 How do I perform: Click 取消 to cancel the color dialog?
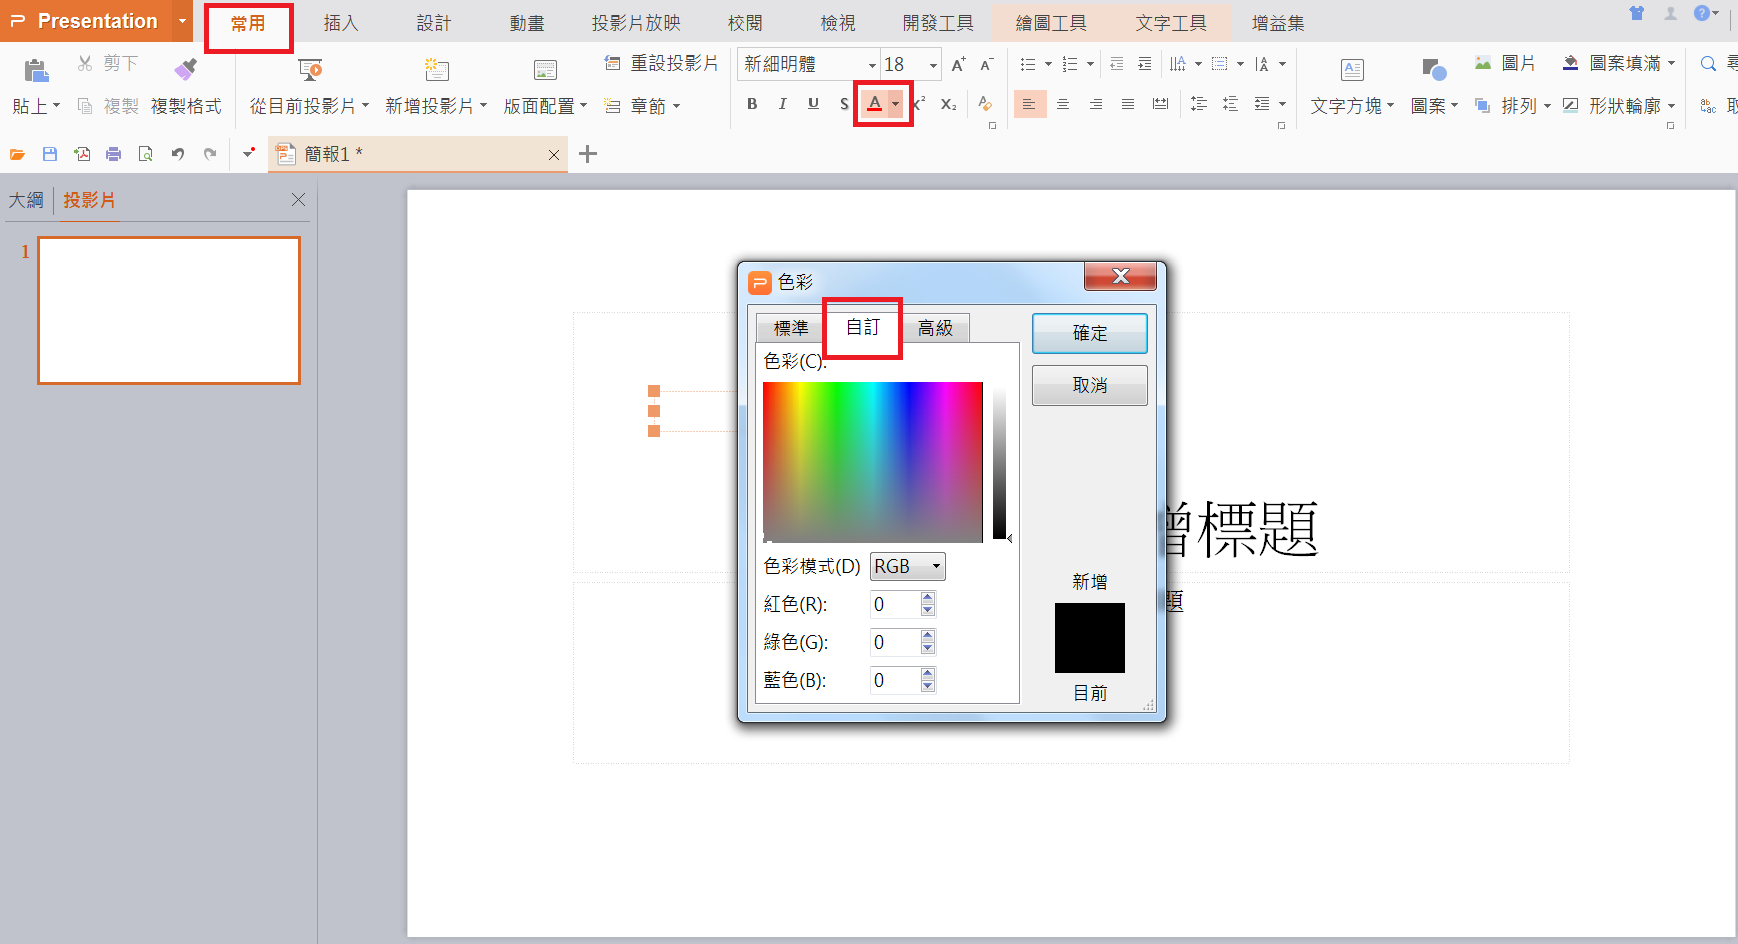click(x=1090, y=385)
